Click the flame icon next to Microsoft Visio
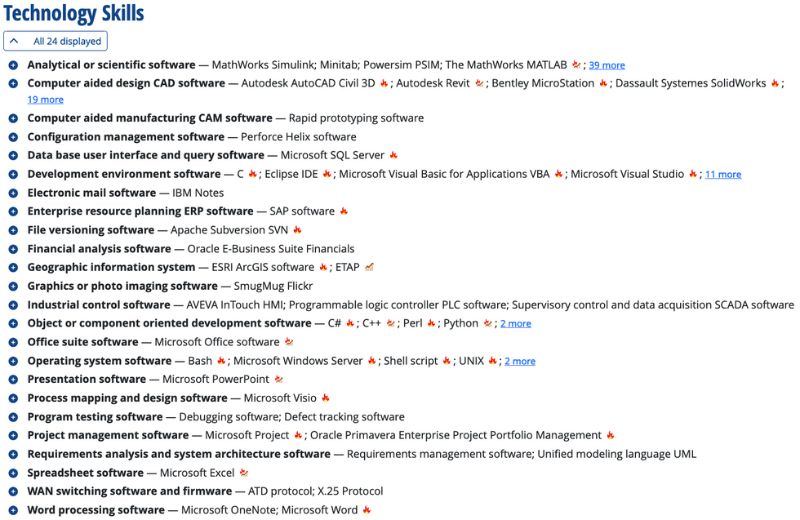The image size is (800, 520). 326,398
